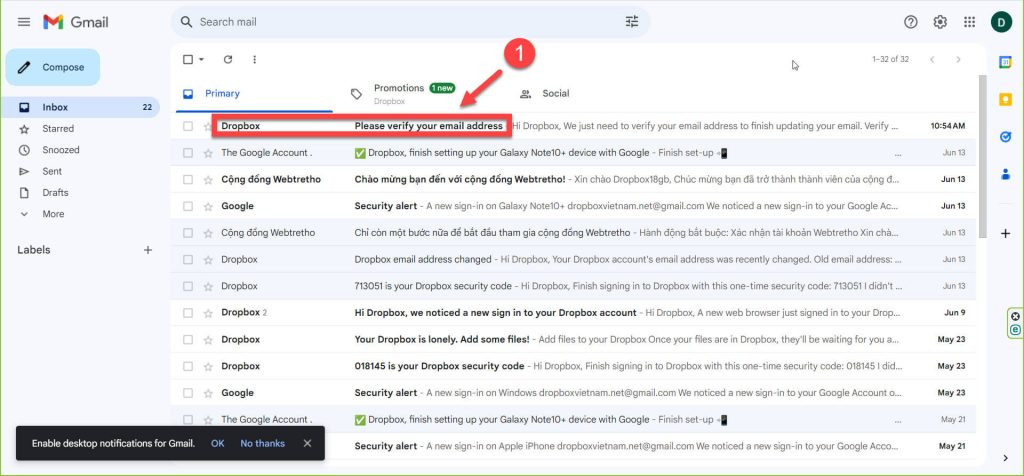This screenshot has width=1024, height=476.
Task: Star the Dropbox email address changed message
Action: [208, 260]
